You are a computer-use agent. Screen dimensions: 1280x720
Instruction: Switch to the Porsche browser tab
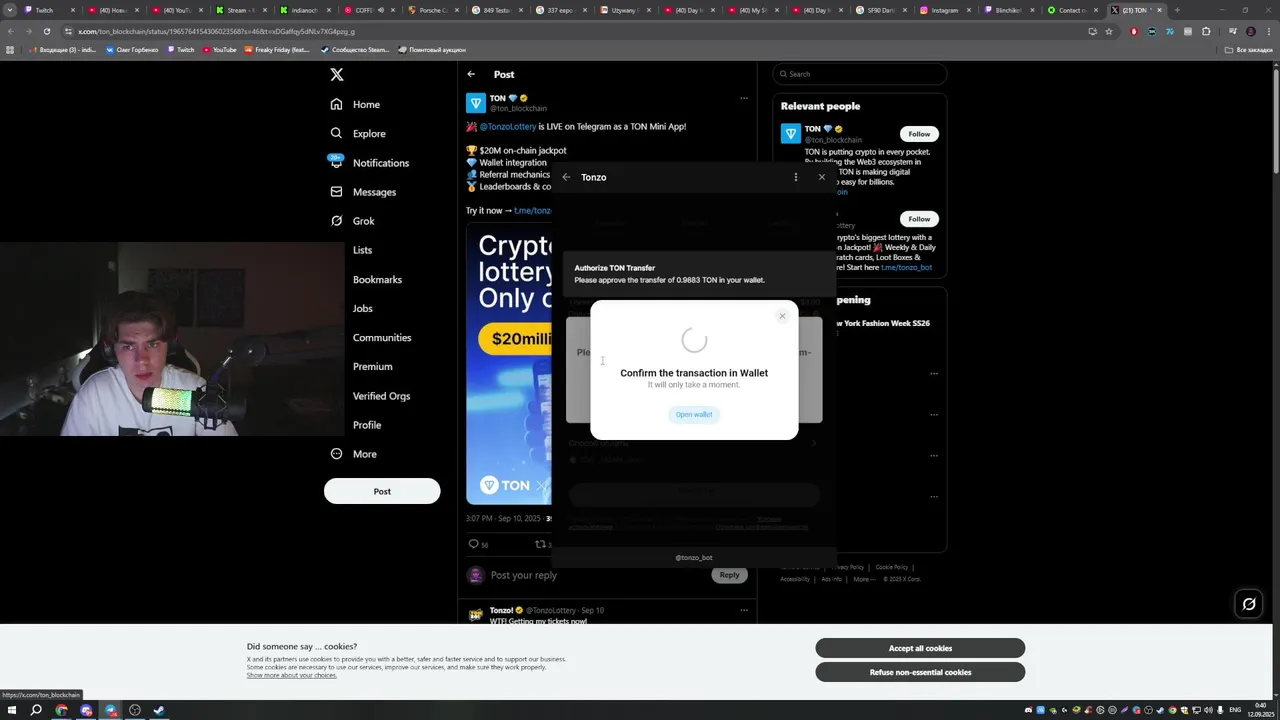click(433, 10)
